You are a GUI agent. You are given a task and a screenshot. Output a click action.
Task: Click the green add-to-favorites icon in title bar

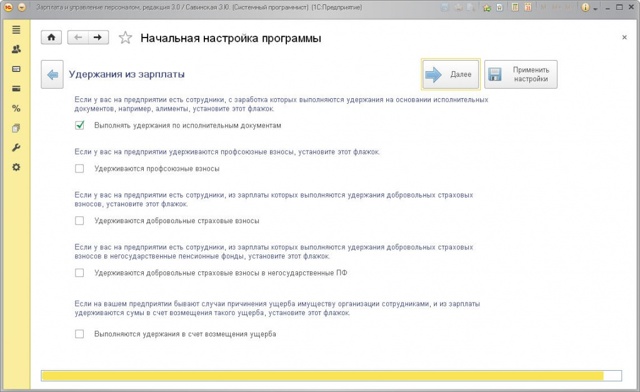tap(487, 7)
